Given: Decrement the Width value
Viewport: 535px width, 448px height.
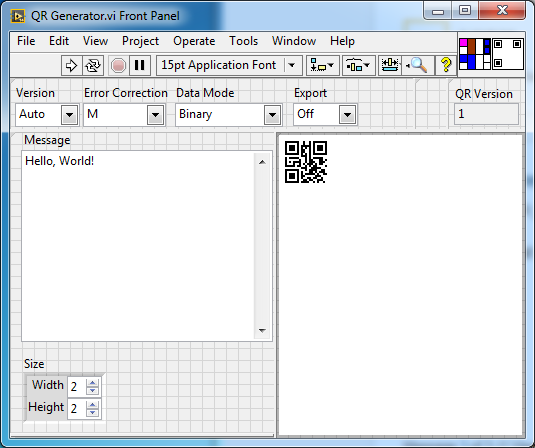Looking at the screenshot, I should click(x=92, y=391).
